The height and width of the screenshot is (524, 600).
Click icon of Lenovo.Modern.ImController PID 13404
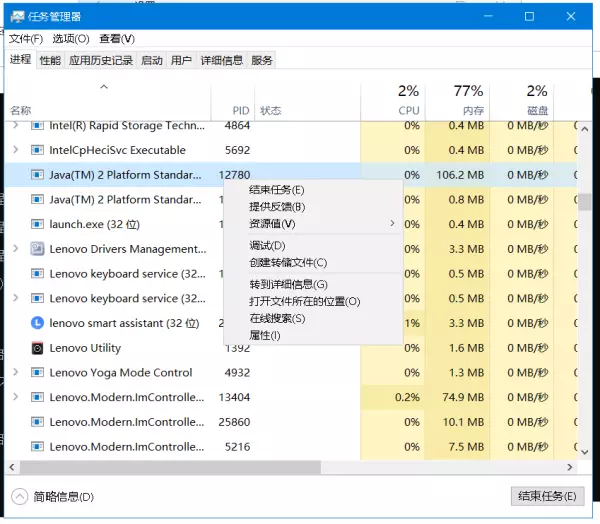click(x=37, y=397)
